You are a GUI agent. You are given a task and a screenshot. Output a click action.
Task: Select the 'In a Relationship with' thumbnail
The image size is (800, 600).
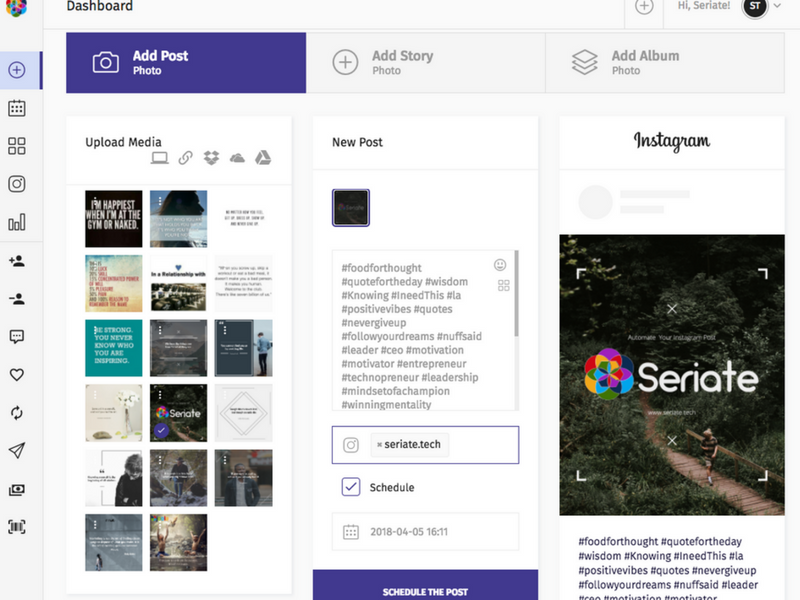pyautogui.click(x=179, y=284)
